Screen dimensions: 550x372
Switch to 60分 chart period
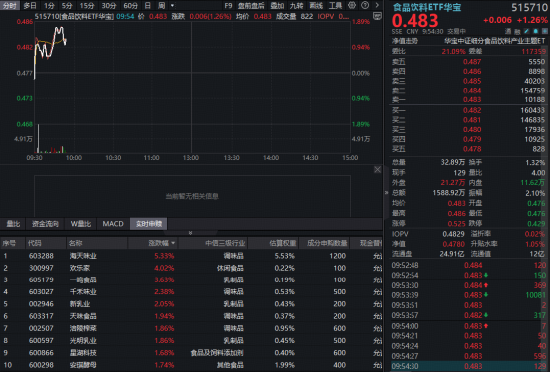pyautogui.click(x=130, y=6)
